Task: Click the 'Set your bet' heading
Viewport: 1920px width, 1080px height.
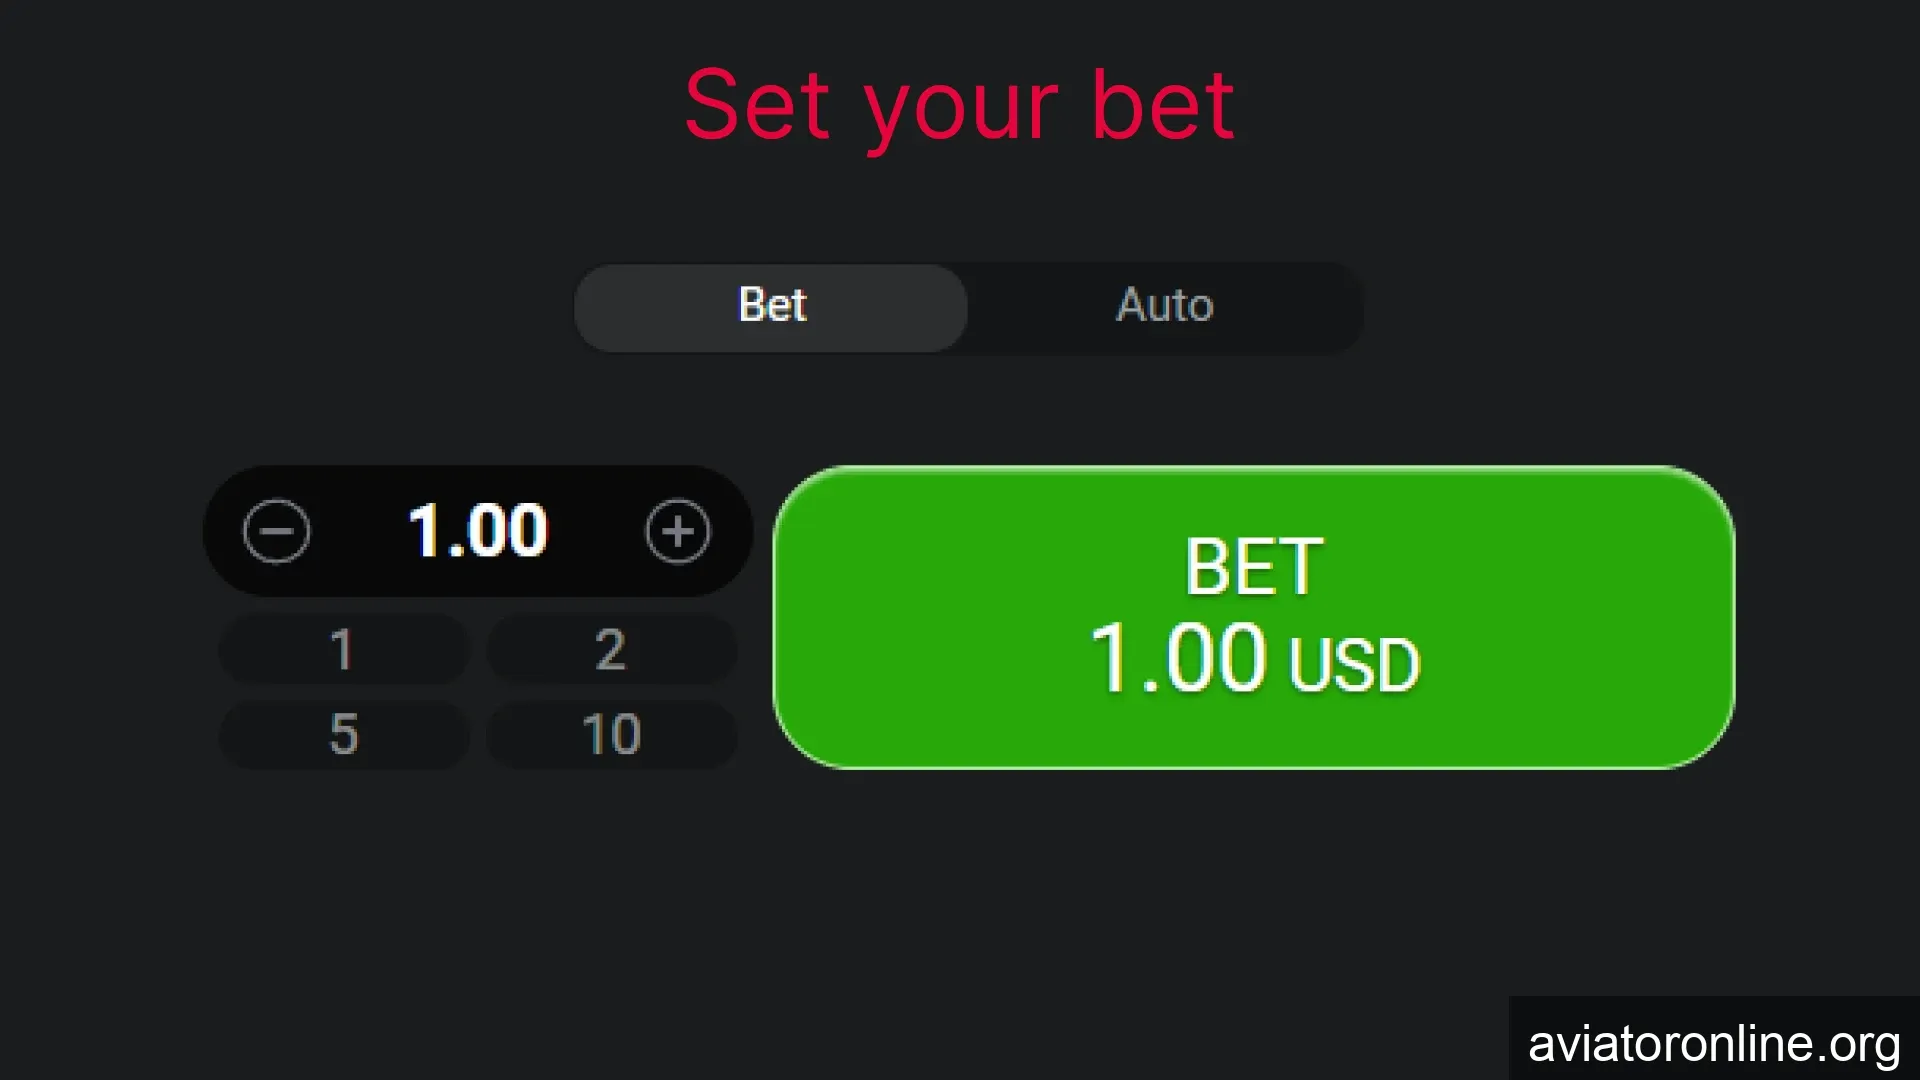Action: point(959,105)
